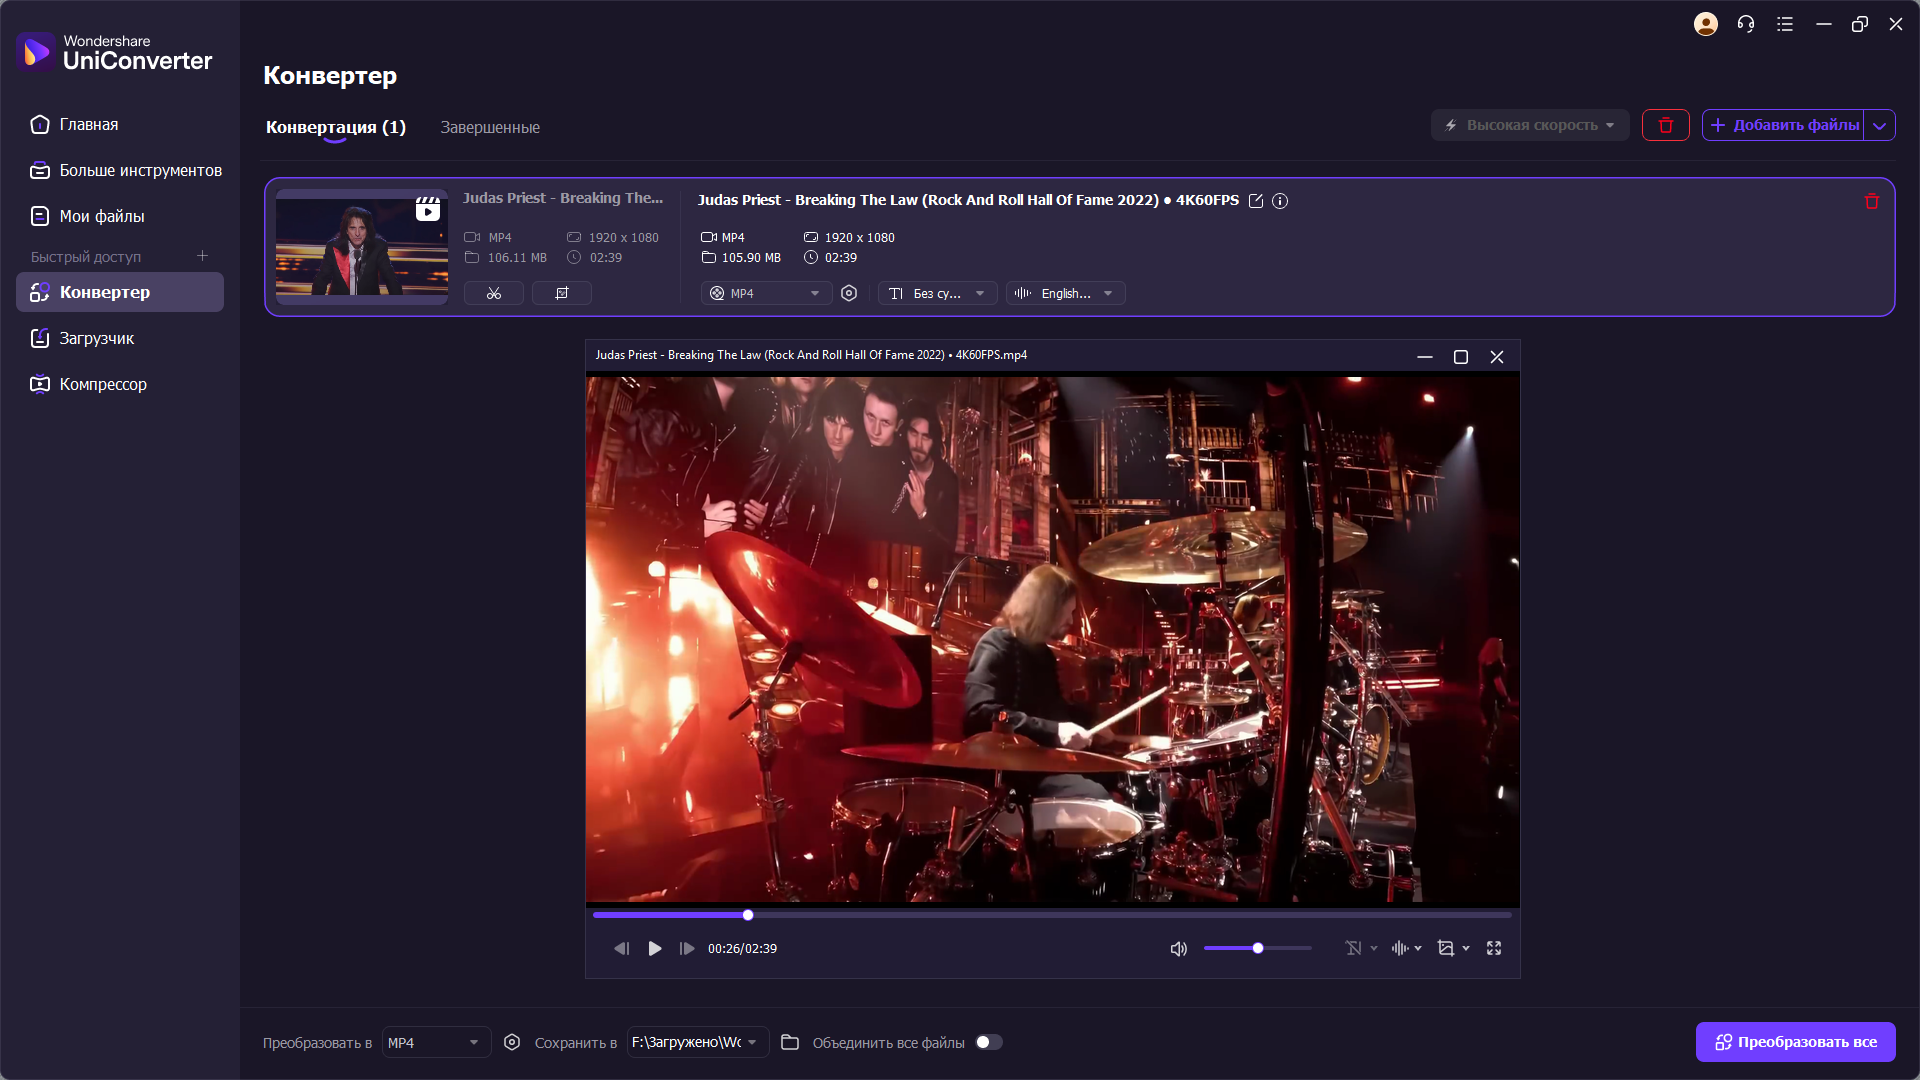This screenshot has width=1920, height=1080.
Task: Close the preview player window
Action: [1497, 357]
